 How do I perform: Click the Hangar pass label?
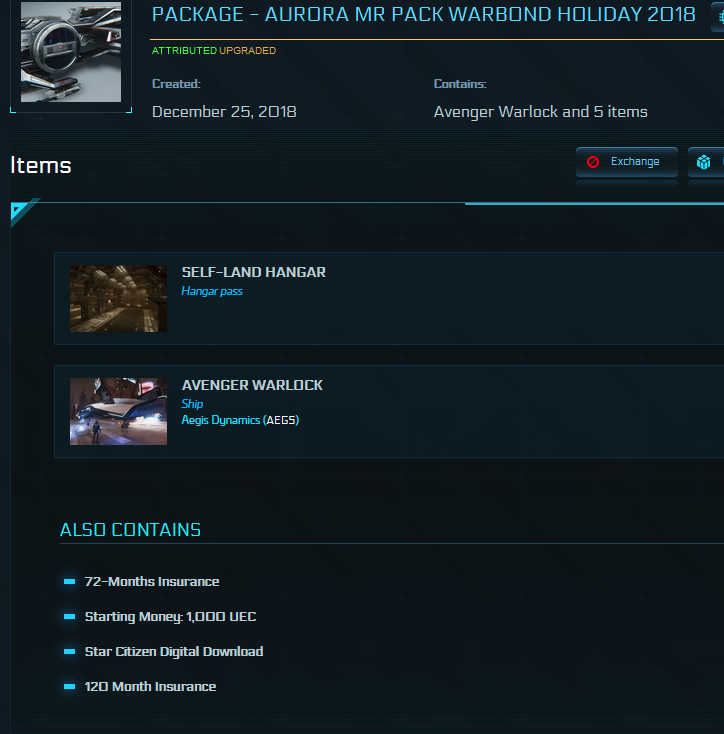click(212, 291)
